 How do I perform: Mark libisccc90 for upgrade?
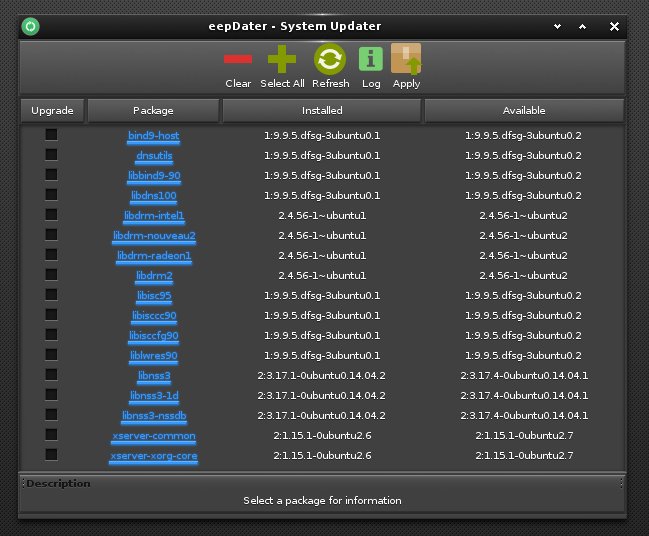51,315
